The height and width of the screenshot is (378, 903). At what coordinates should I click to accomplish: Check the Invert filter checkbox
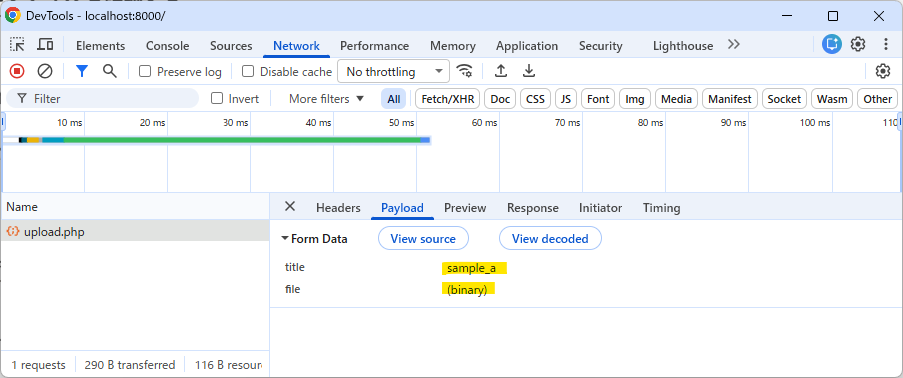[217, 99]
